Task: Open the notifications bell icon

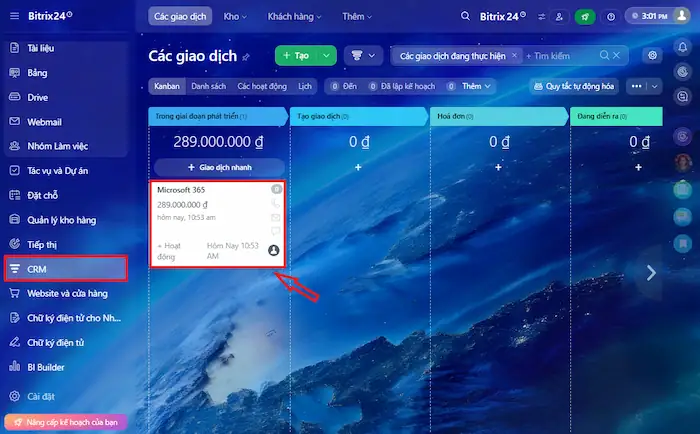Action: pyautogui.click(x=683, y=47)
